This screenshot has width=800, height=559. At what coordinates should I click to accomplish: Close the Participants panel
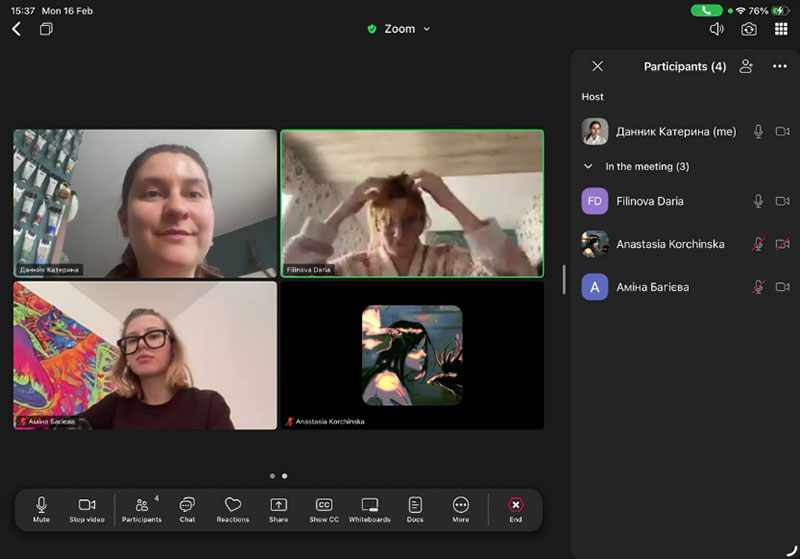[x=597, y=67]
